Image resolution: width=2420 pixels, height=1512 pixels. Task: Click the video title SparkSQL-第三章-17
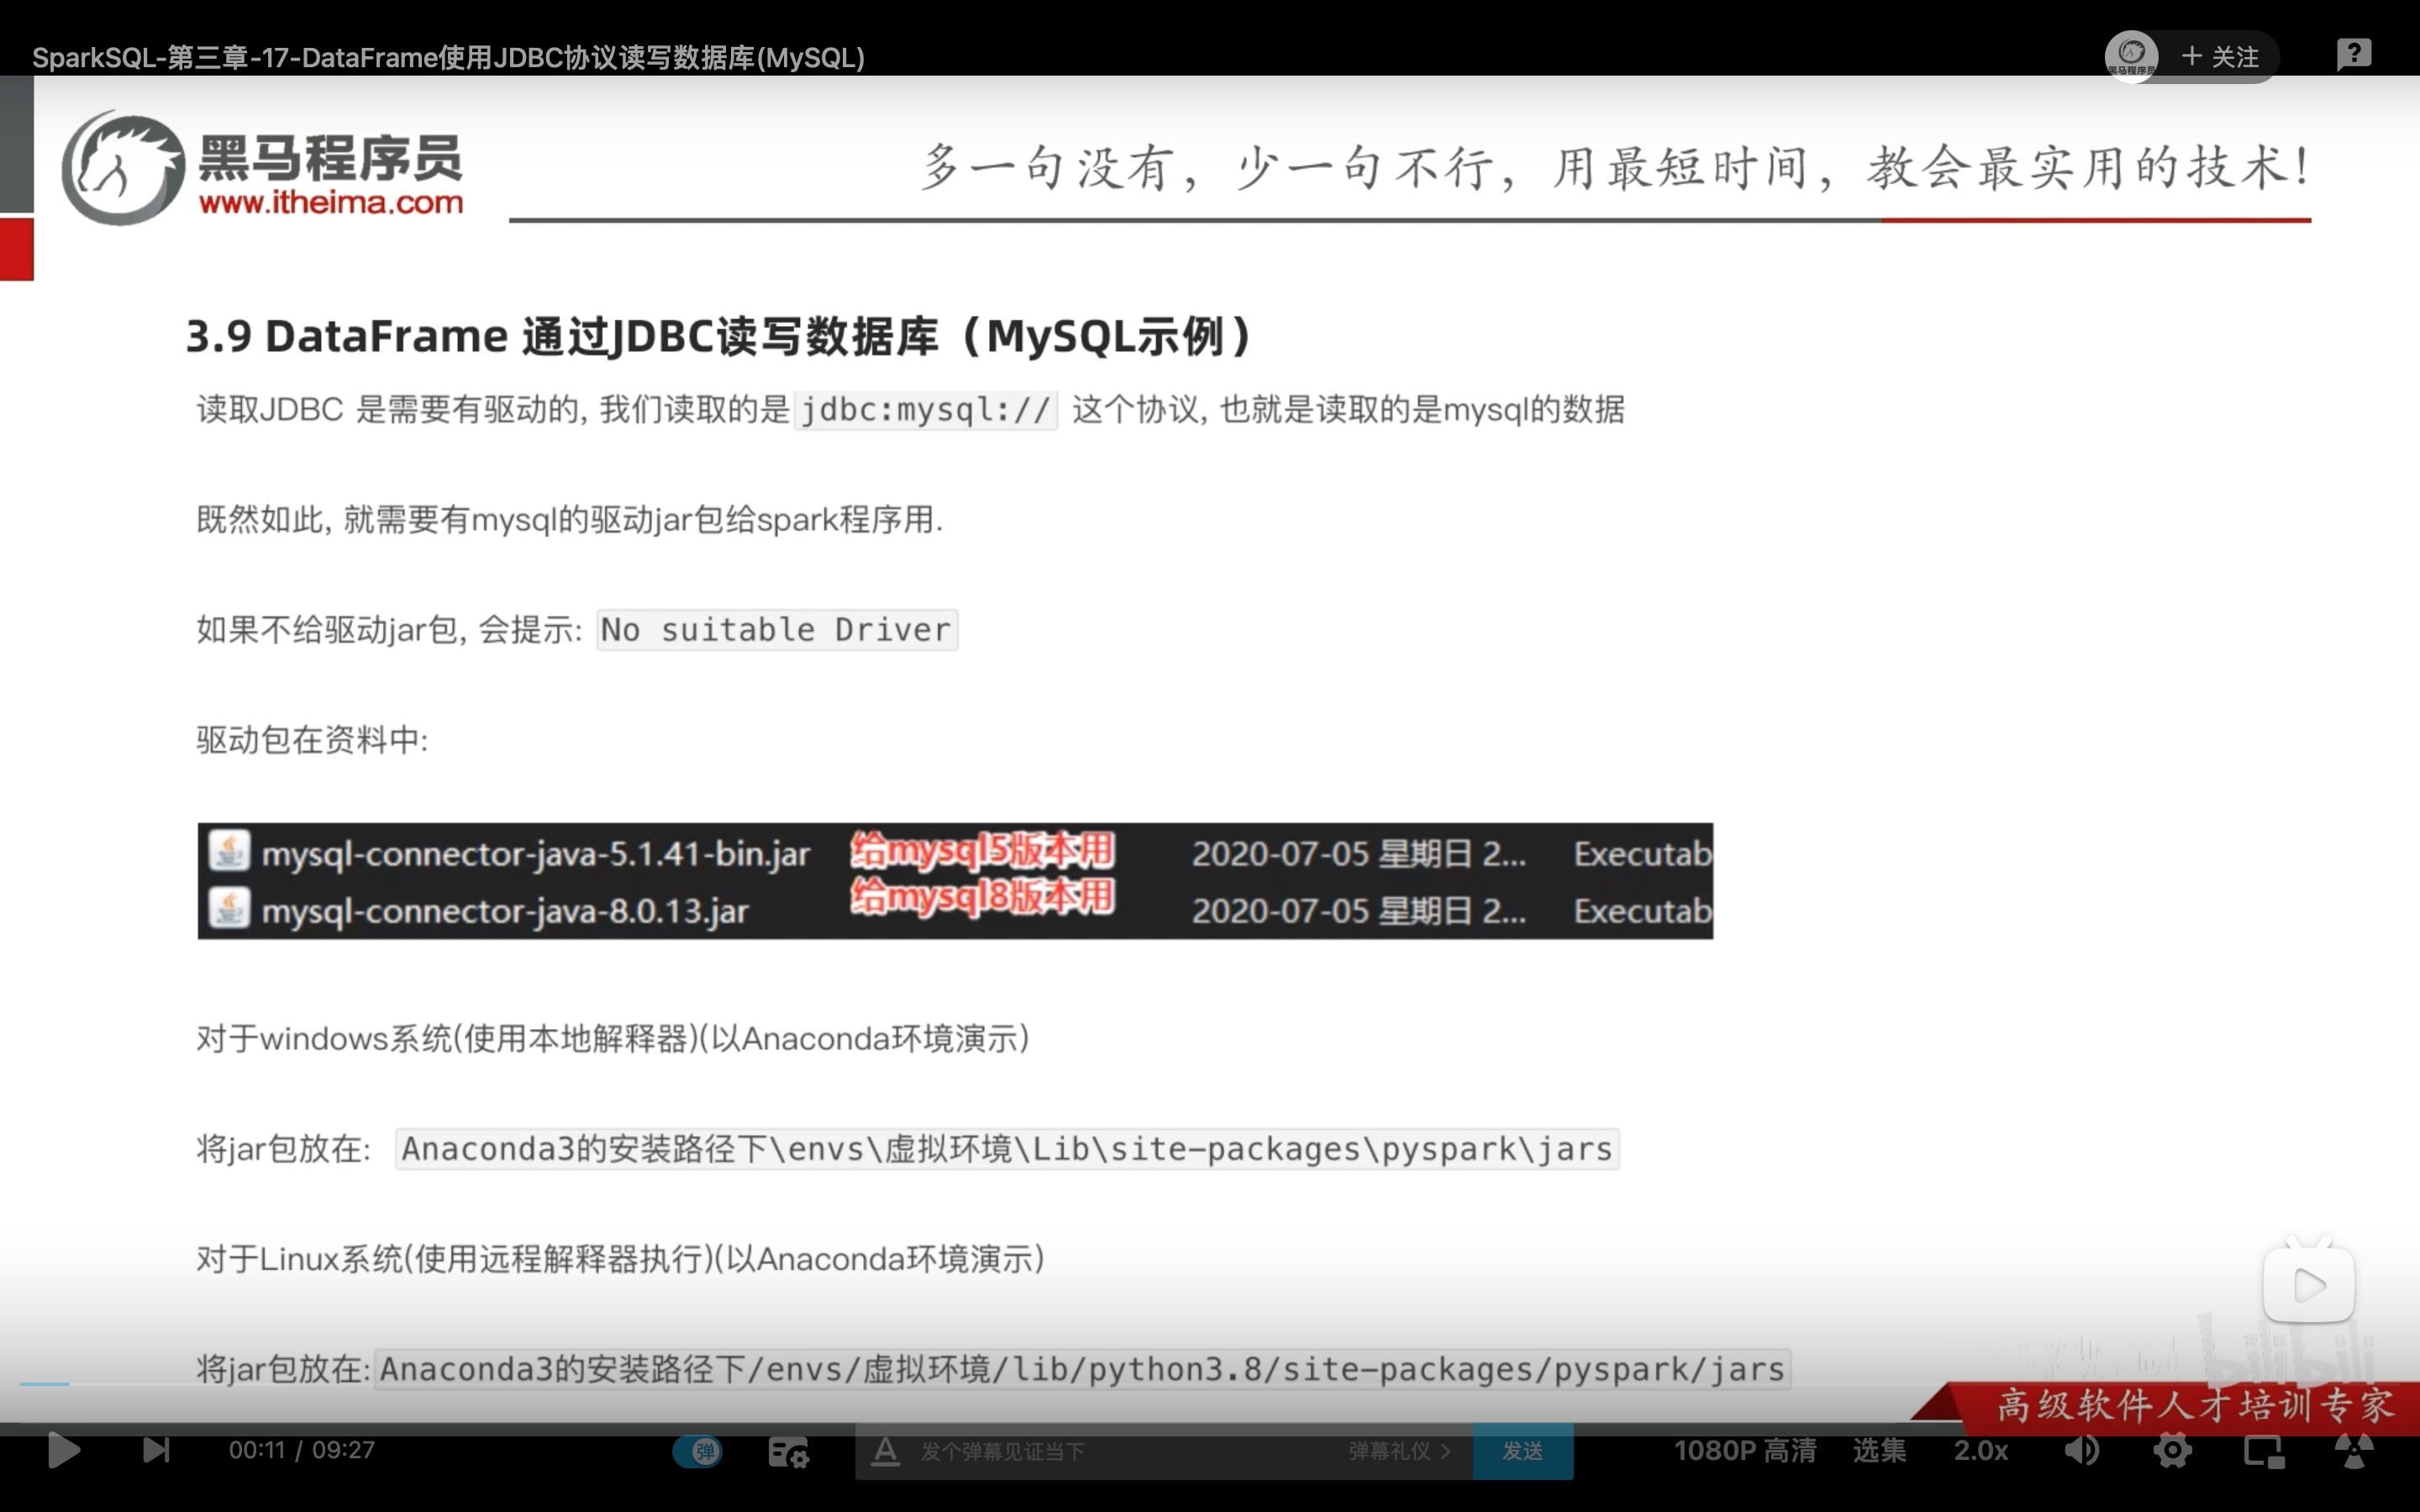coord(448,57)
